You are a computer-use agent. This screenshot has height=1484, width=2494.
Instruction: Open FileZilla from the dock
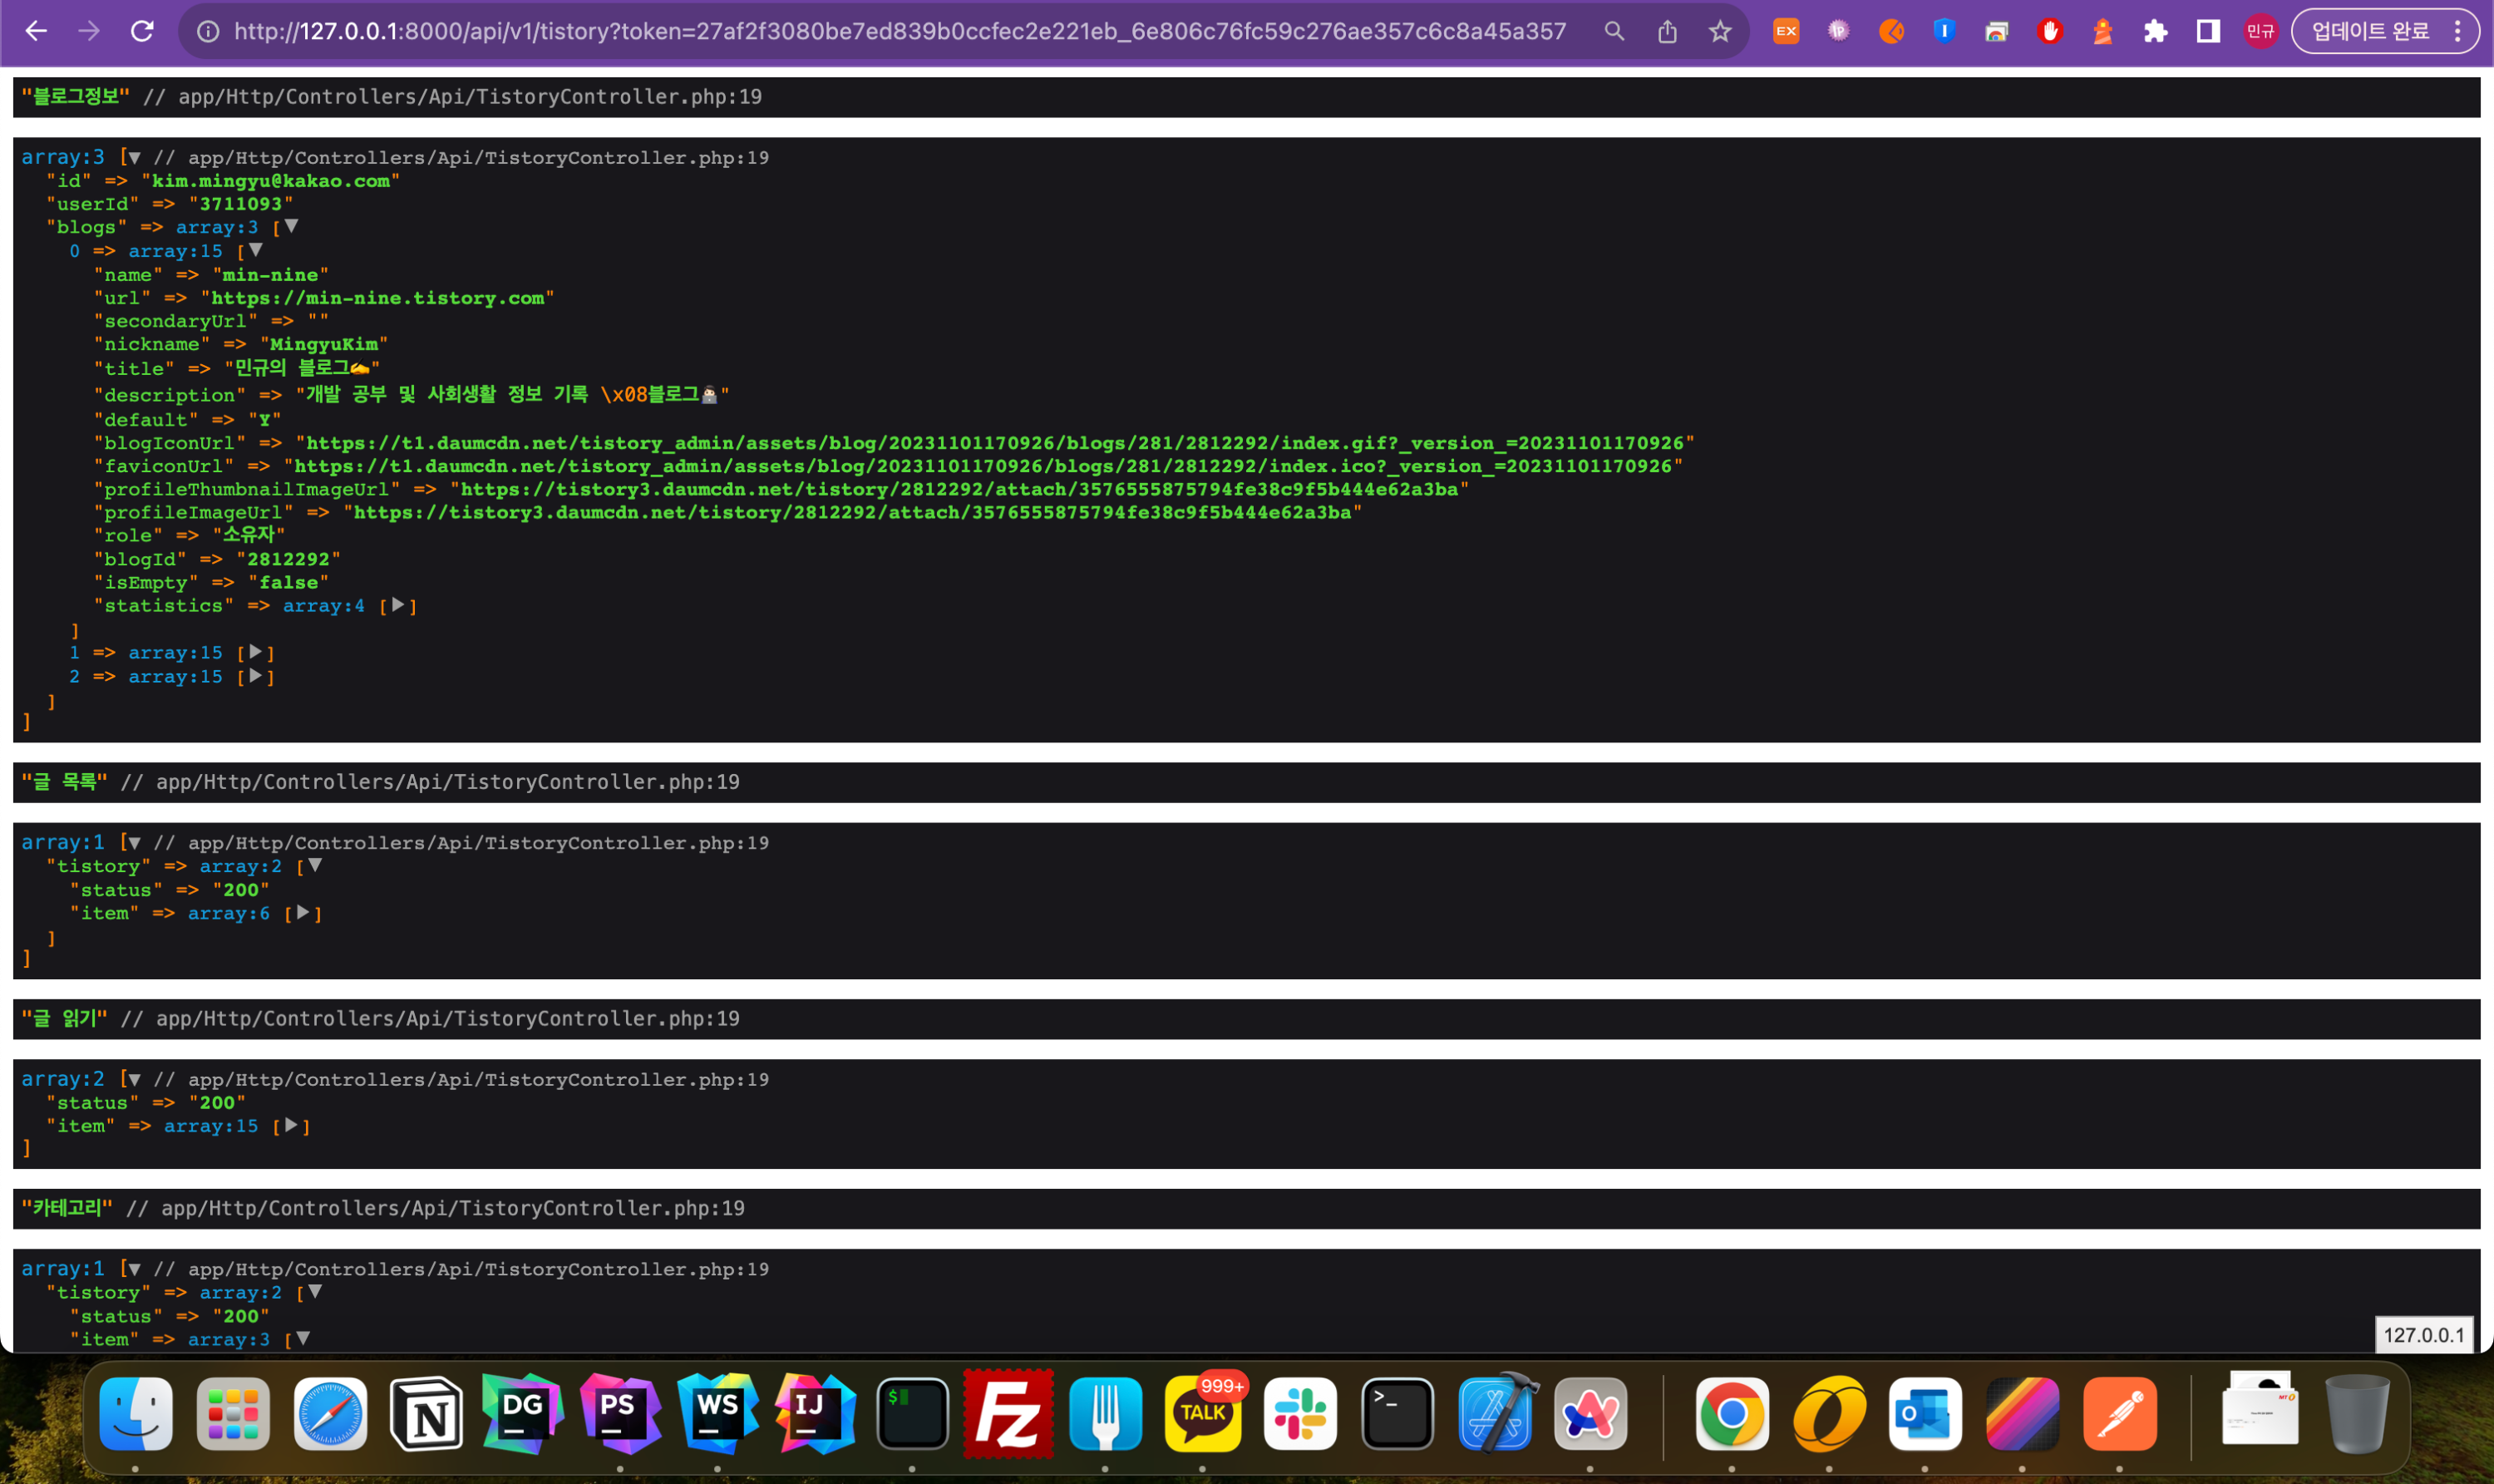(x=1007, y=1414)
